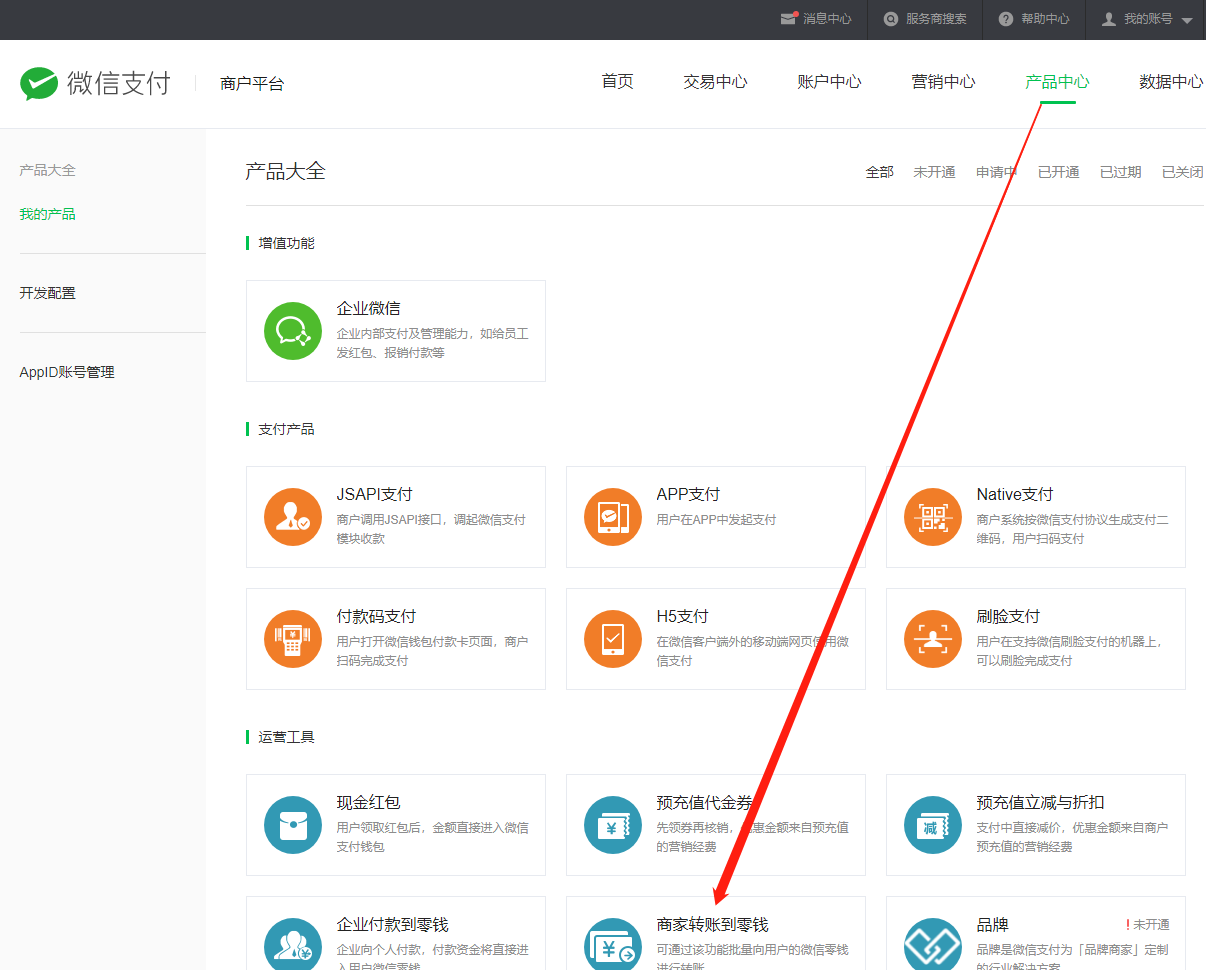Select 我的产品 in the sidebar
Screen dimensions: 1206x970
[47, 214]
